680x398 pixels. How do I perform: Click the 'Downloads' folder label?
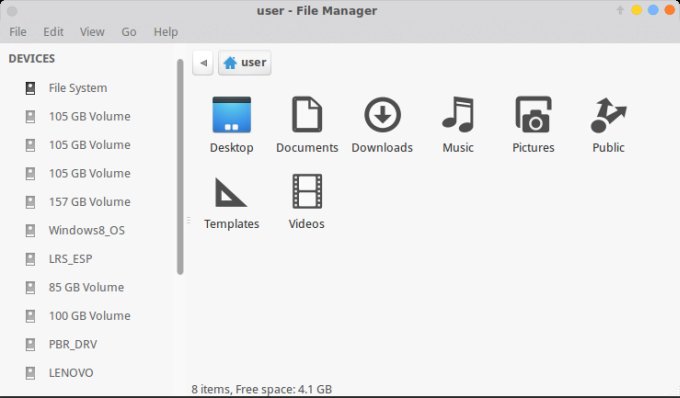[x=382, y=147]
